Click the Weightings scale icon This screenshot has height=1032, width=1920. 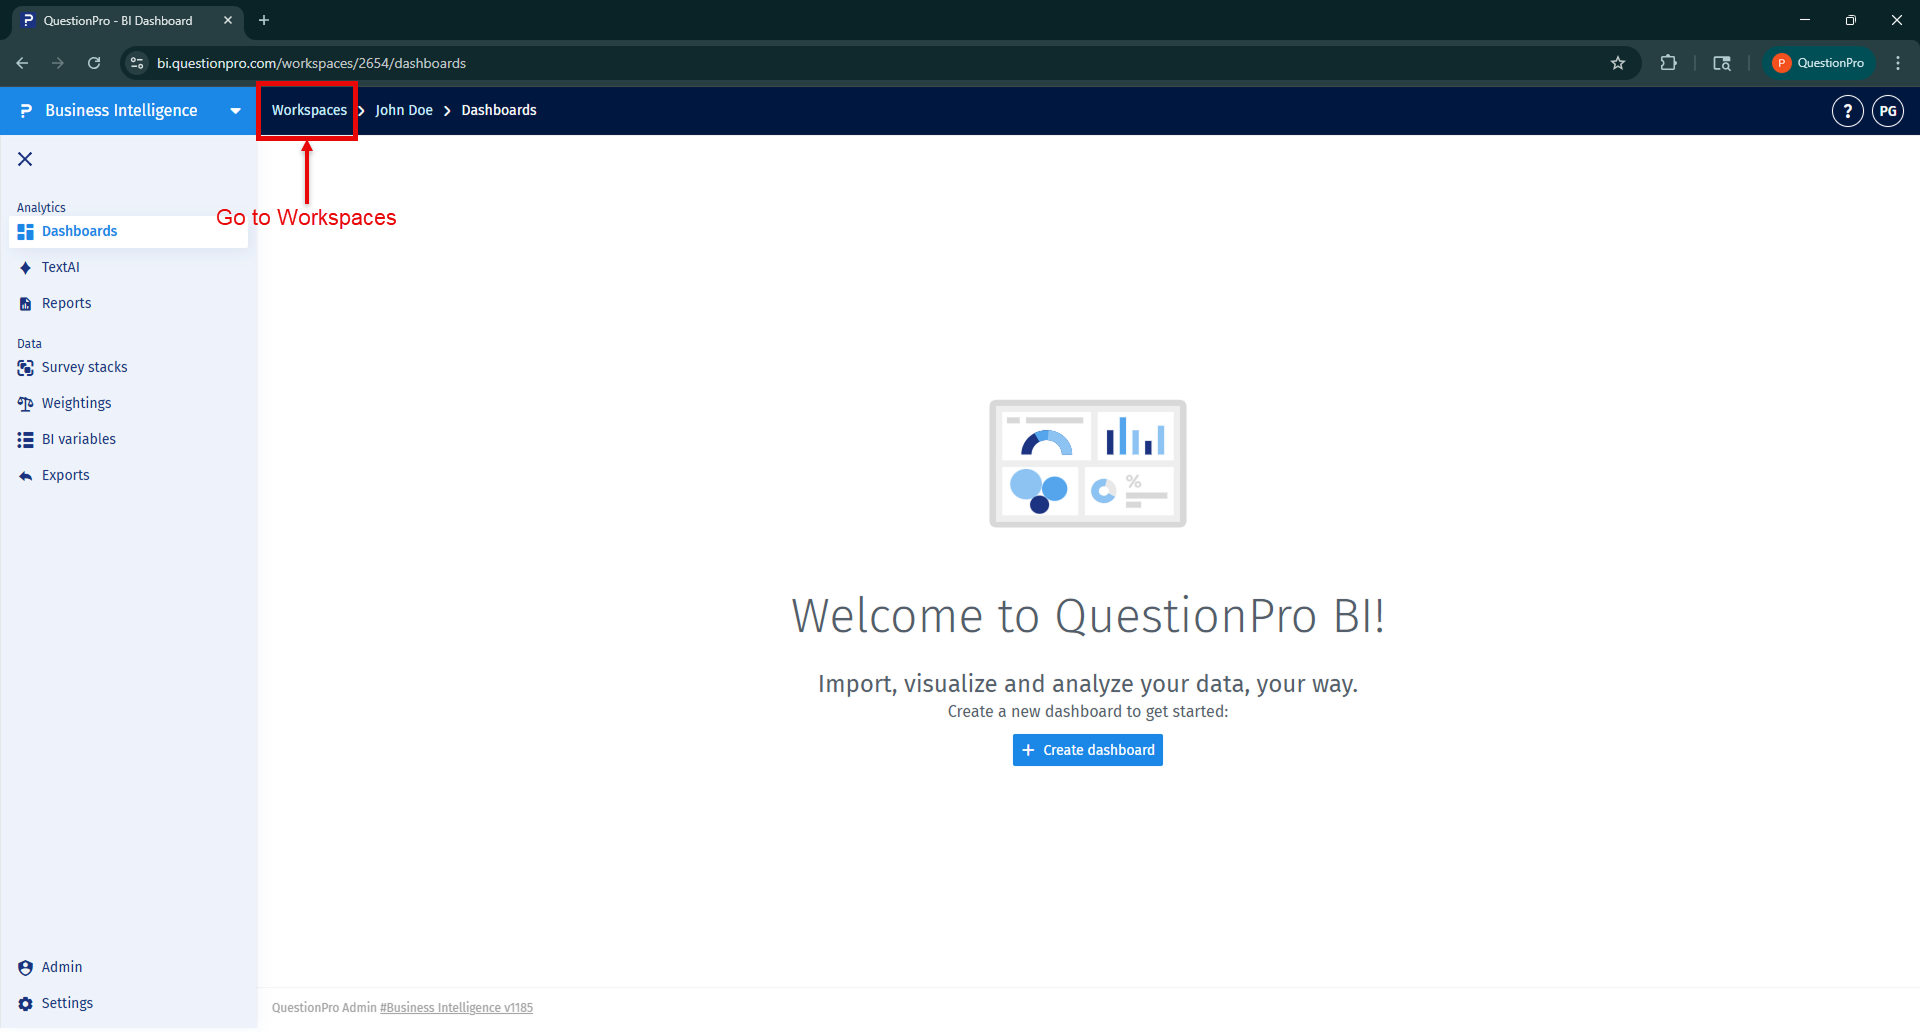click(26, 404)
